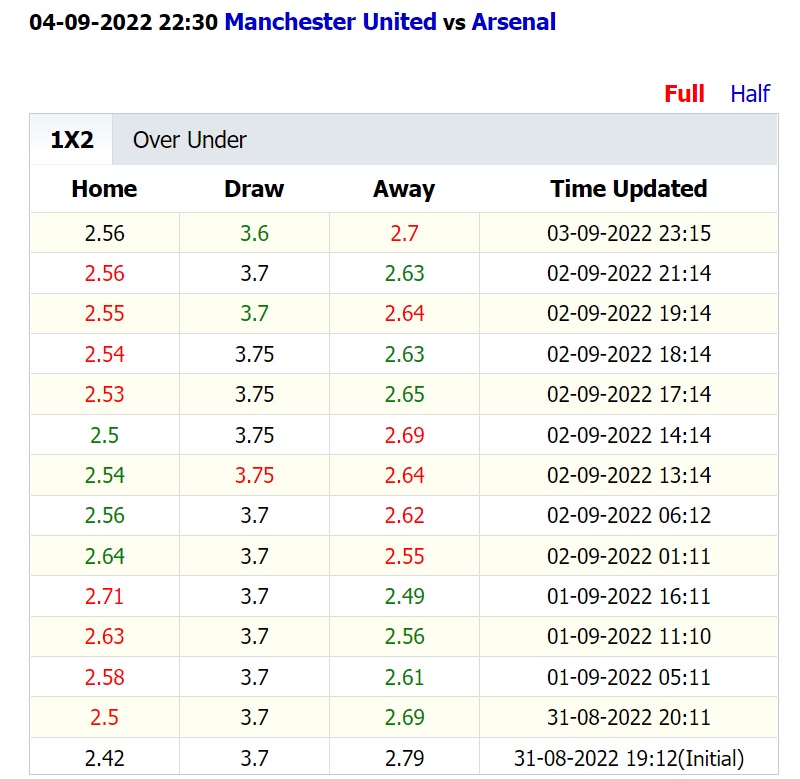Select the 2.7 away odds in top row

pos(404,234)
